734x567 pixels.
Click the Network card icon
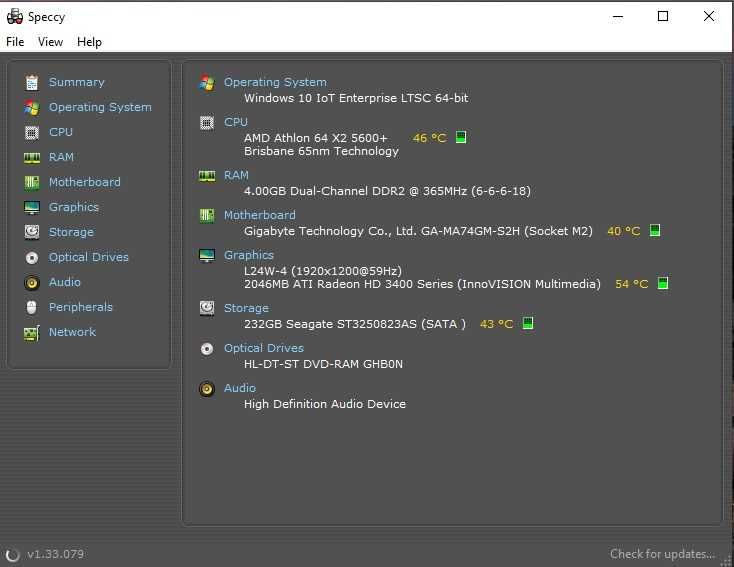tap(32, 333)
